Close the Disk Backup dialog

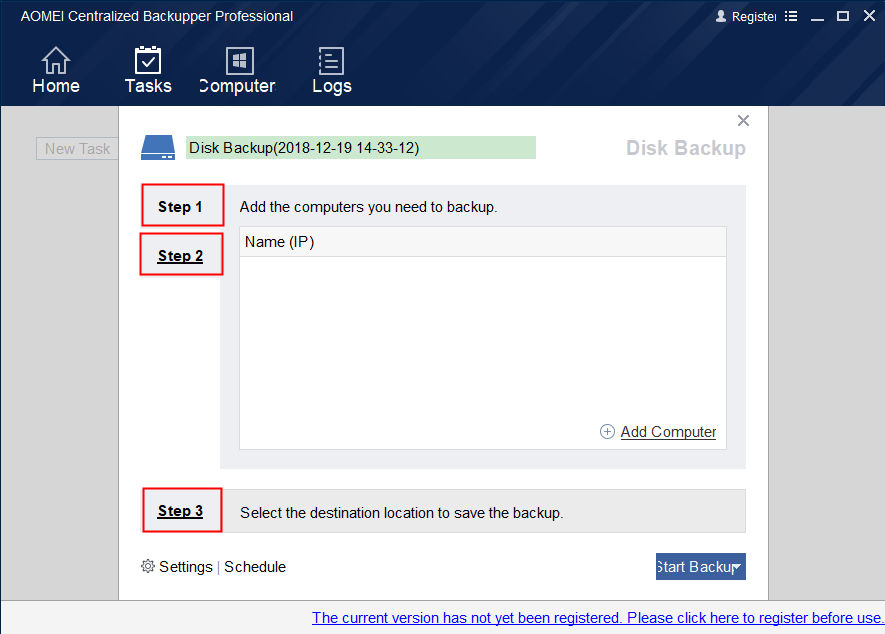(743, 120)
